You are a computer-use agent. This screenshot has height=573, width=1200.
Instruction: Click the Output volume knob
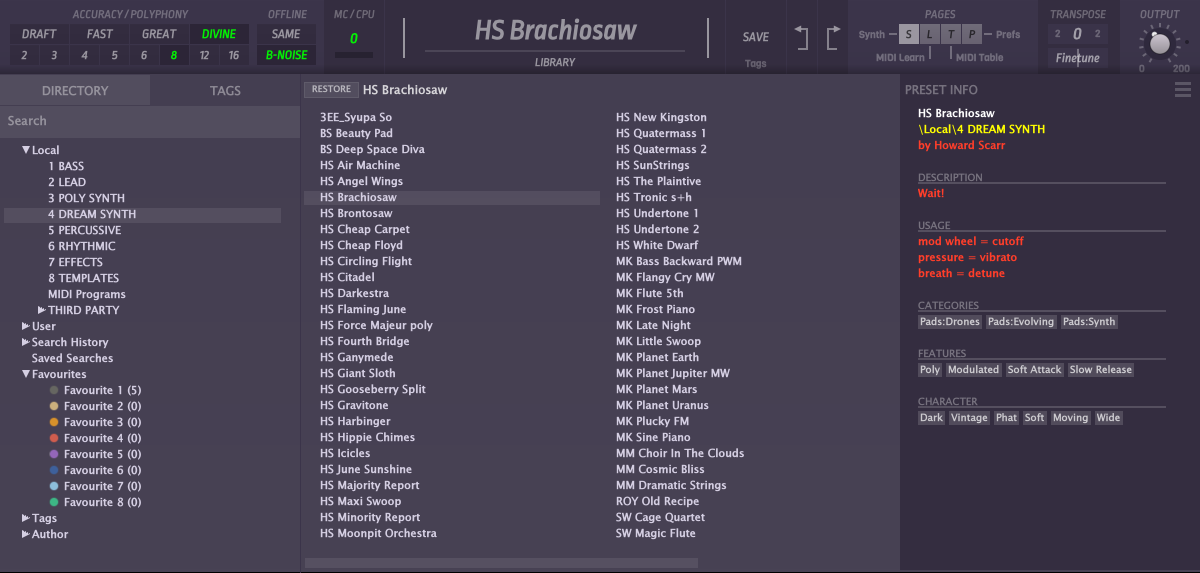pos(1160,44)
